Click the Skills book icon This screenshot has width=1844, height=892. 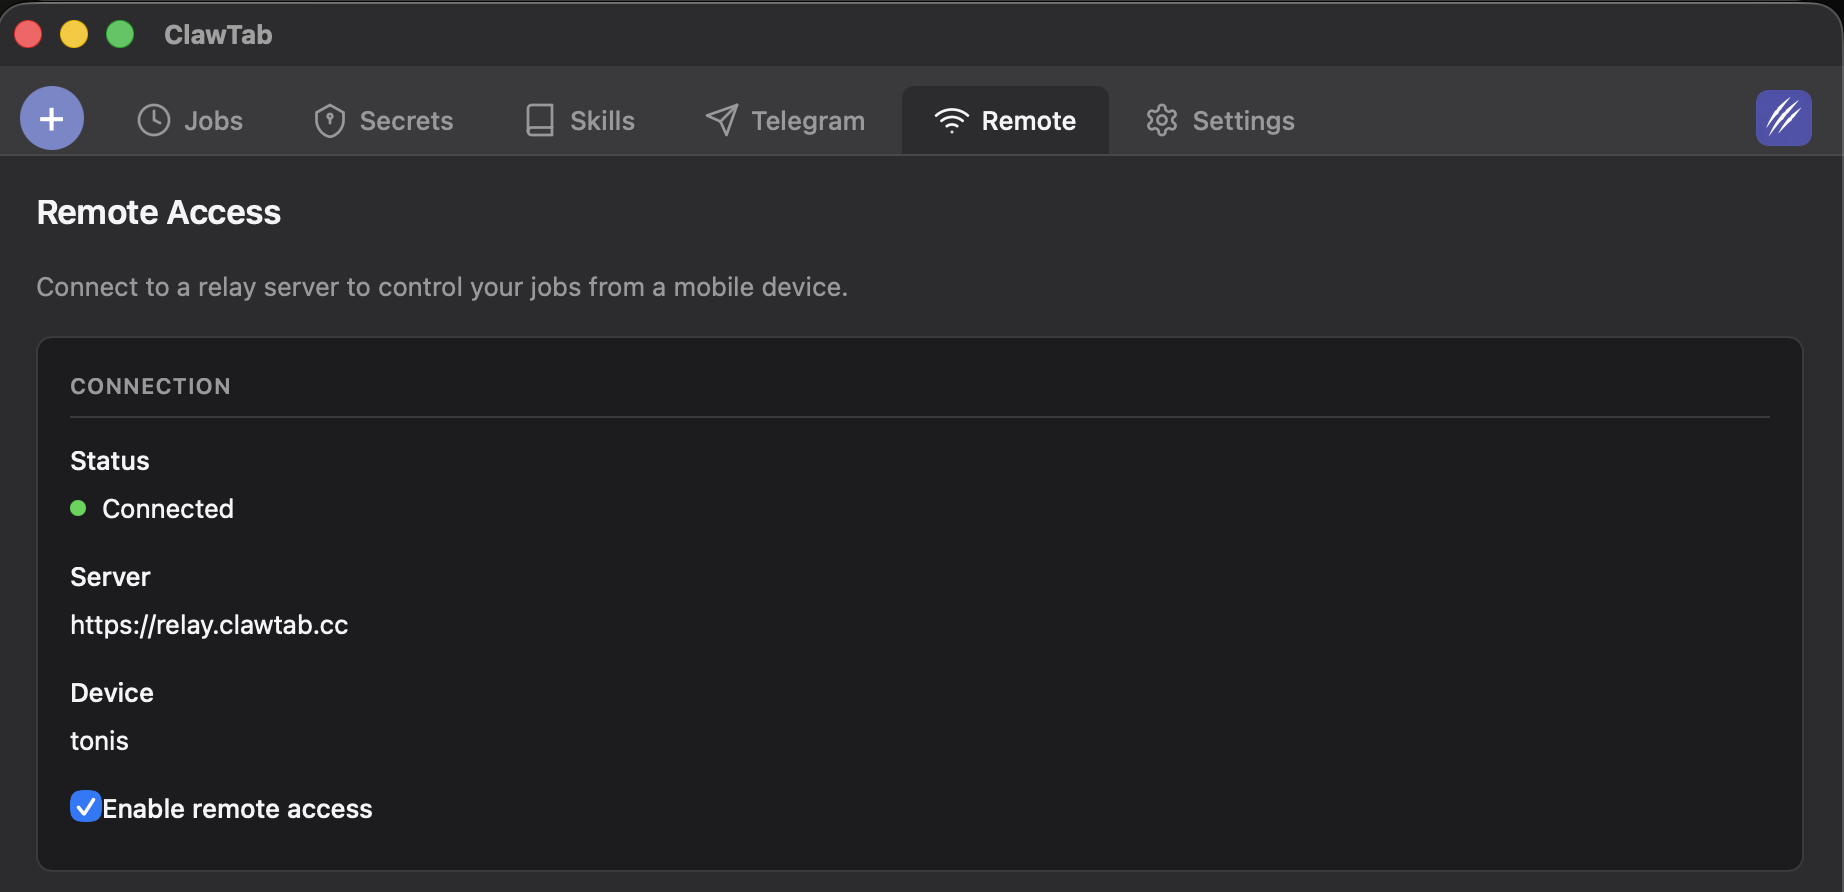point(540,120)
